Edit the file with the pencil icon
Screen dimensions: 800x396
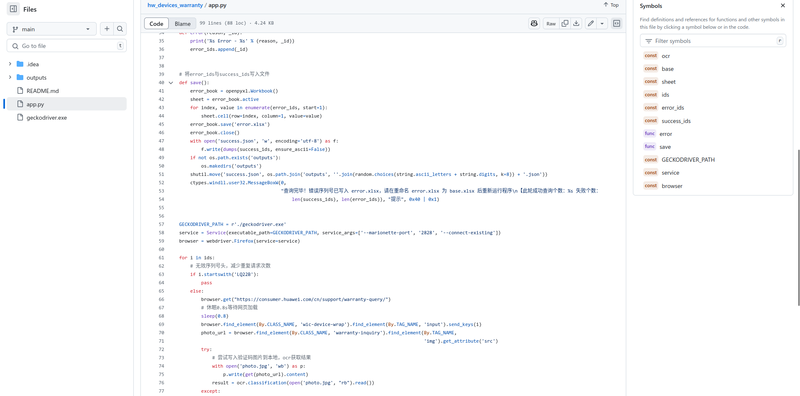pos(591,23)
